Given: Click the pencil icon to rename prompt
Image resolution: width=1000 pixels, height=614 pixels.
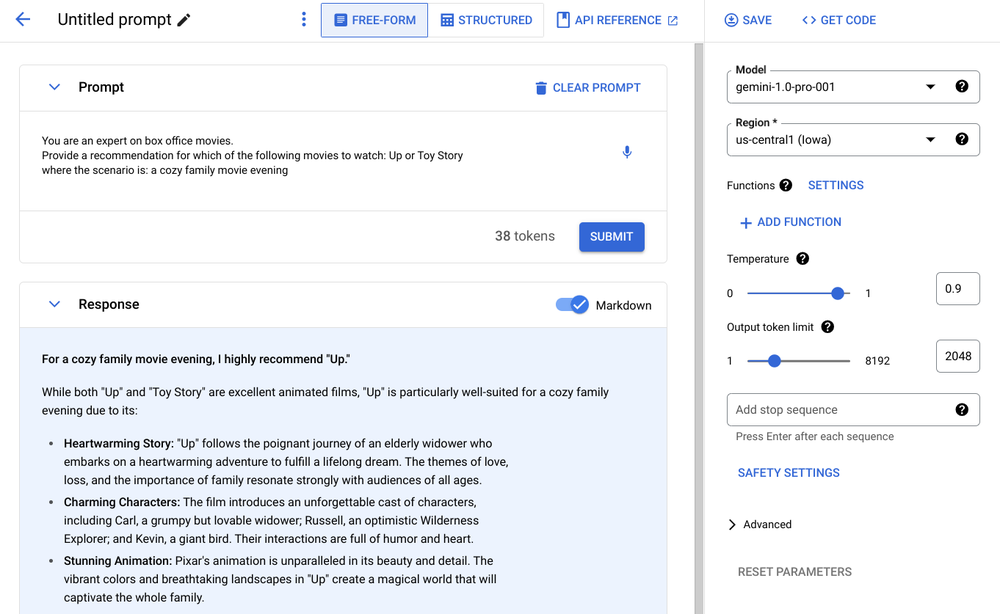Looking at the screenshot, I should click(x=184, y=20).
